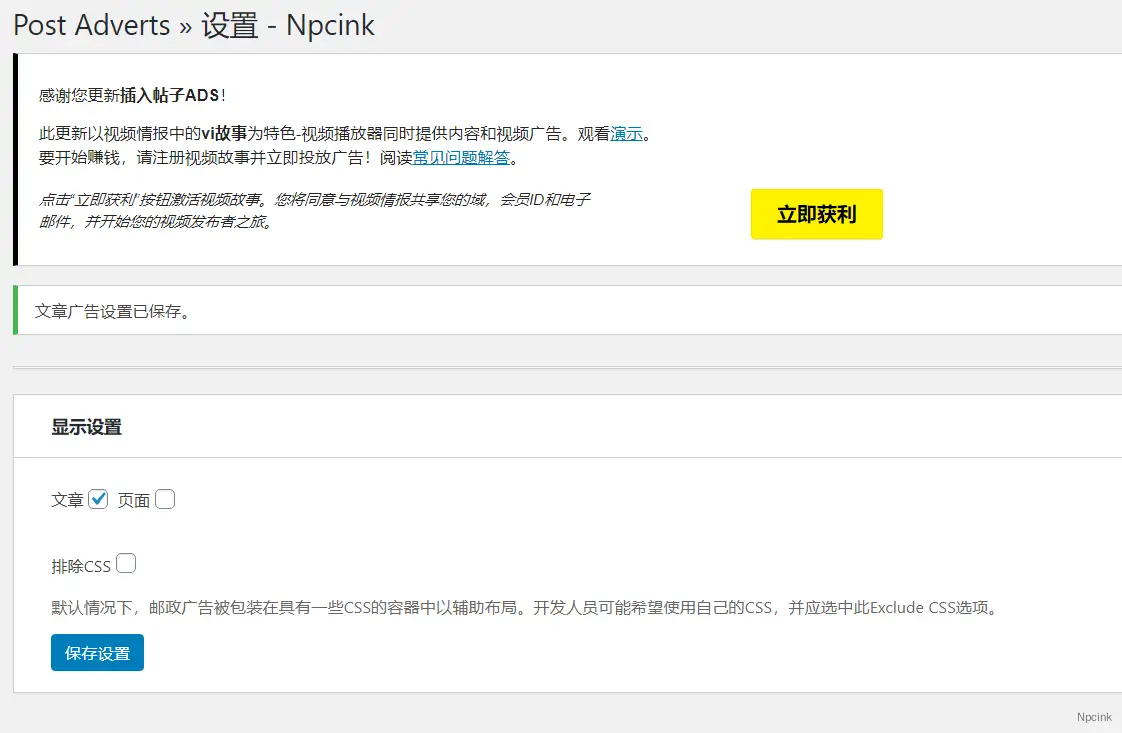Image resolution: width=1122 pixels, height=733 pixels.
Task: Click the blue 保存设置 button
Action: (97, 653)
